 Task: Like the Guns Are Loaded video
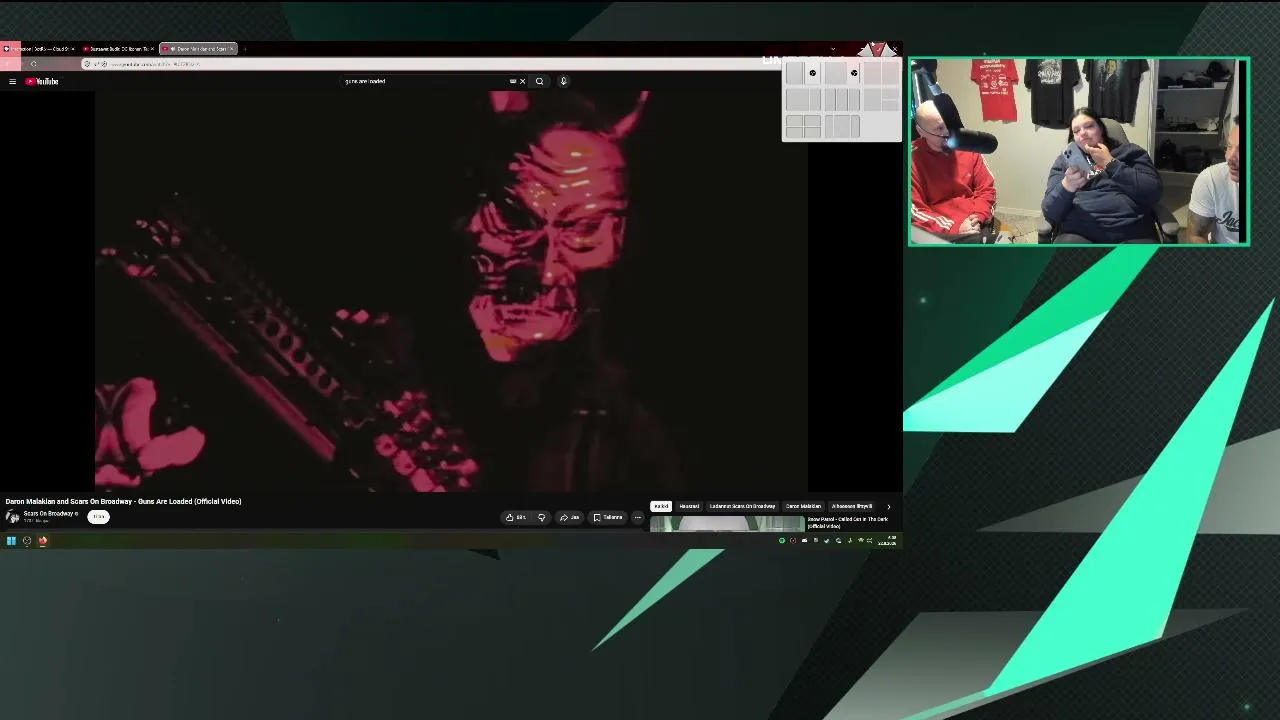[516, 517]
